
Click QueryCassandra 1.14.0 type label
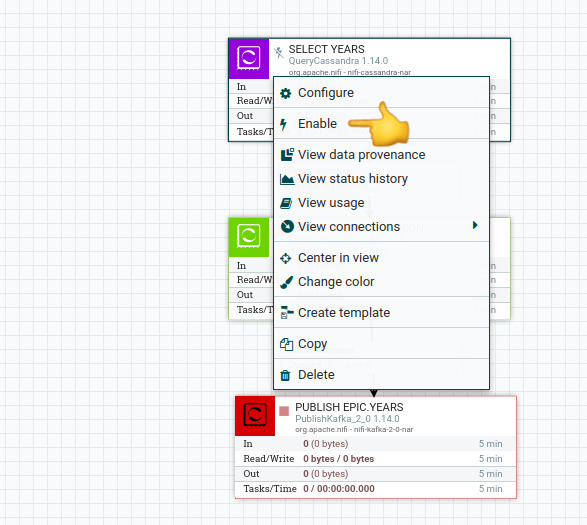pos(338,61)
